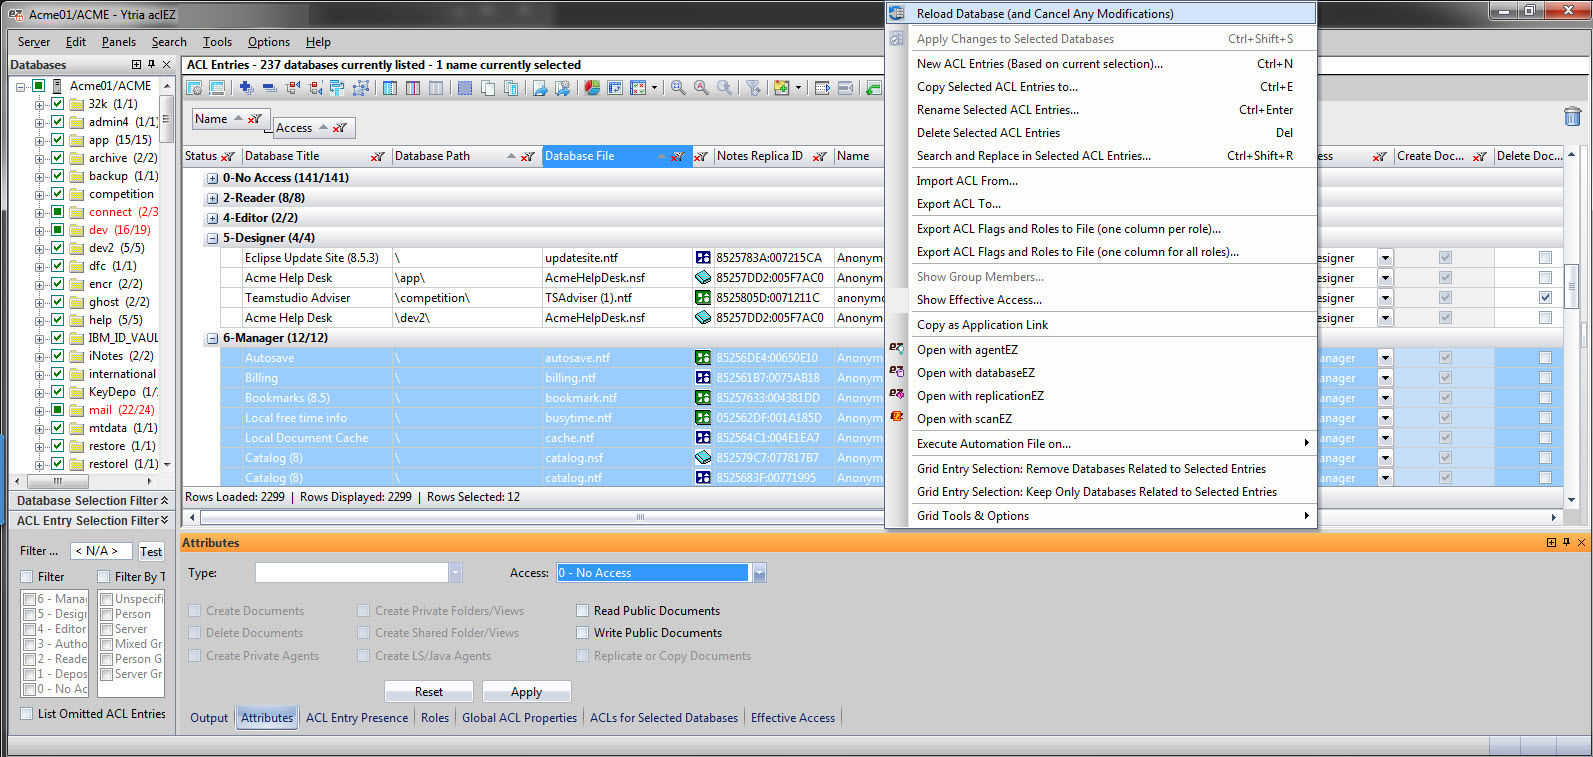Screen dimensions: 1593x757
Task: Click the filter icon in Database Title column
Action: (377, 157)
